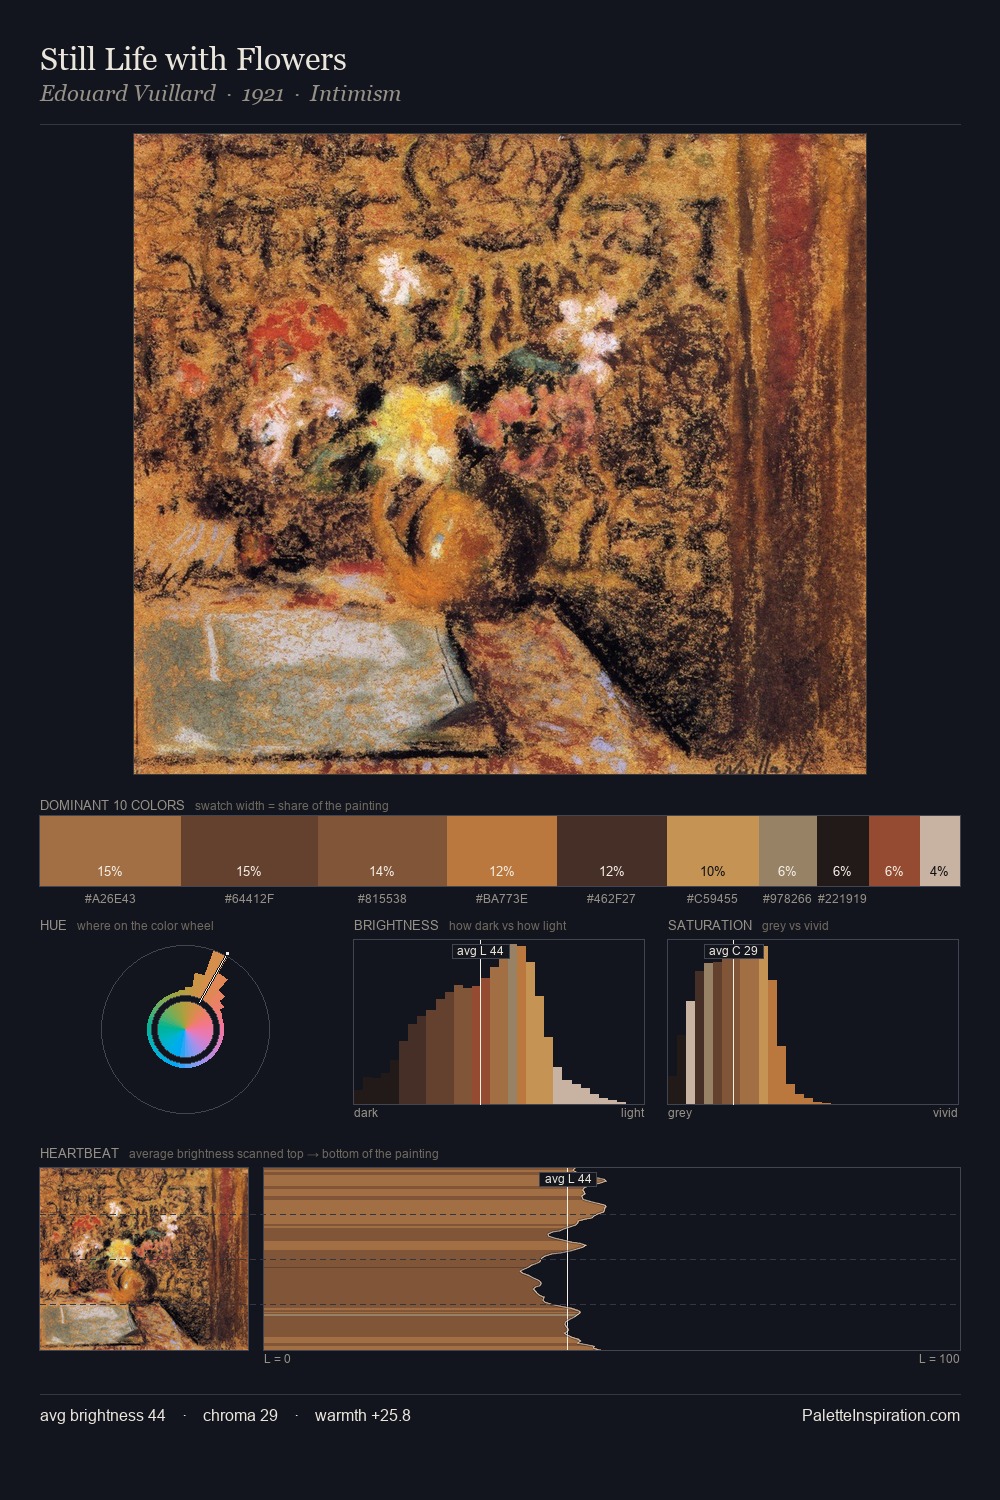Image resolution: width=1000 pixels, height=1500 pixels.
Task: Click the Heartbeat painting thumbnail
Action: point(144,1259)
